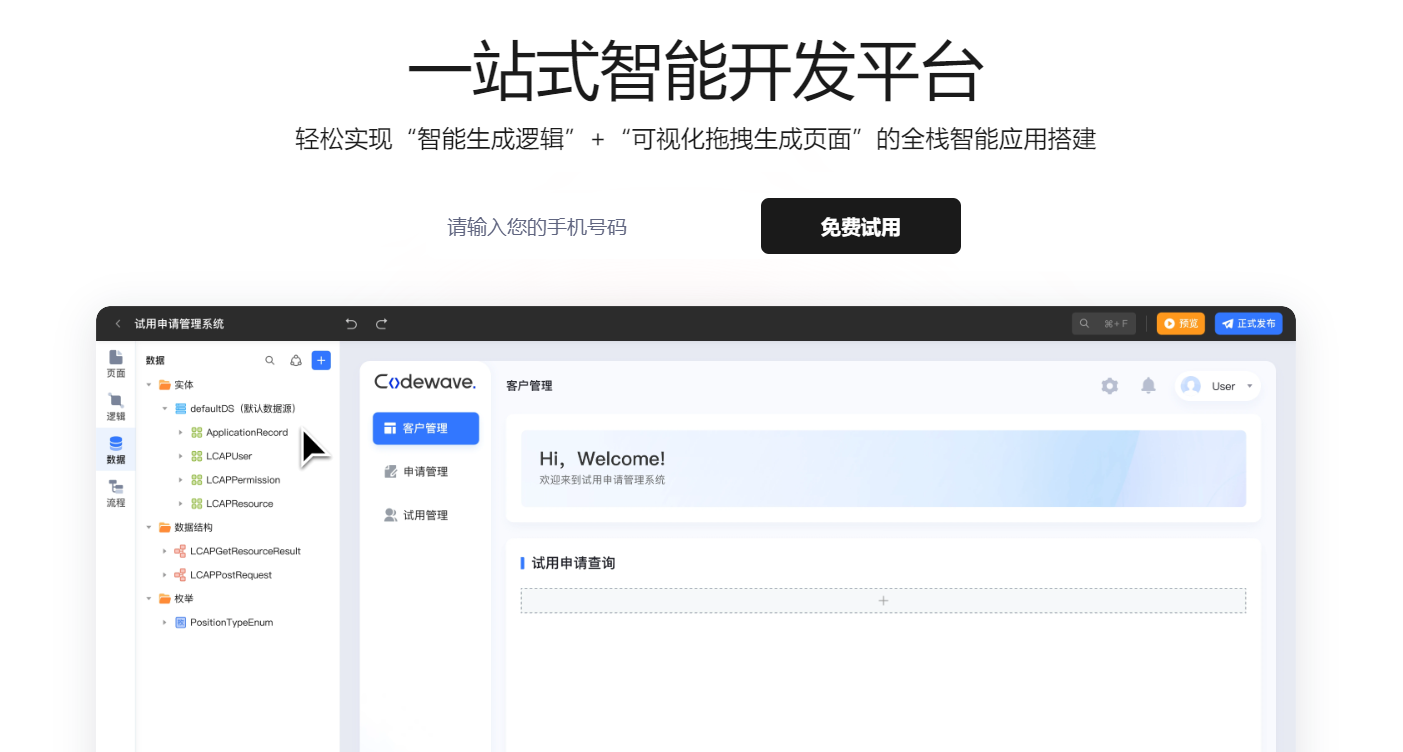Click the LCAPUser entity icon
The image size is (1403, 752).
pyautogui.click(x=197, y=456)
